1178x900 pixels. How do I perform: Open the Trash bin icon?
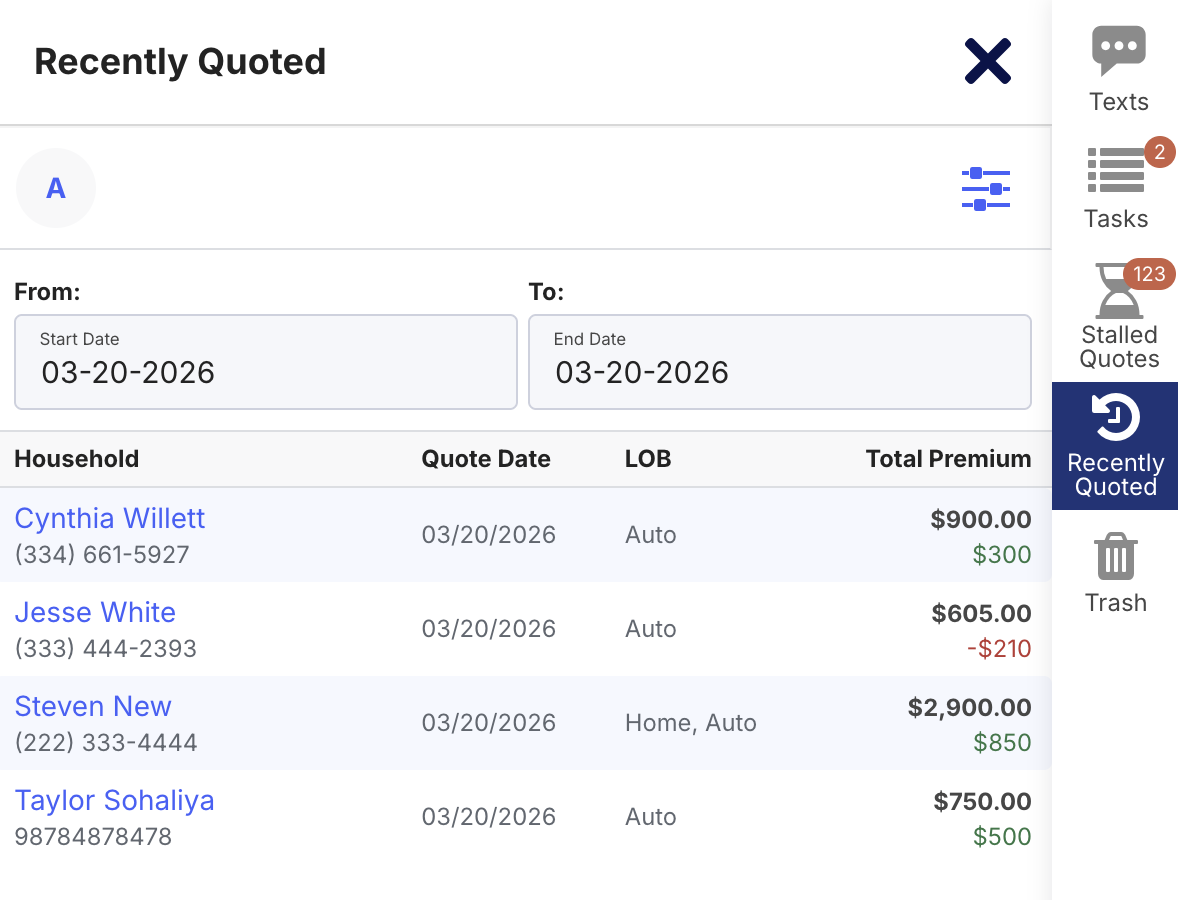coord(1115,557)
